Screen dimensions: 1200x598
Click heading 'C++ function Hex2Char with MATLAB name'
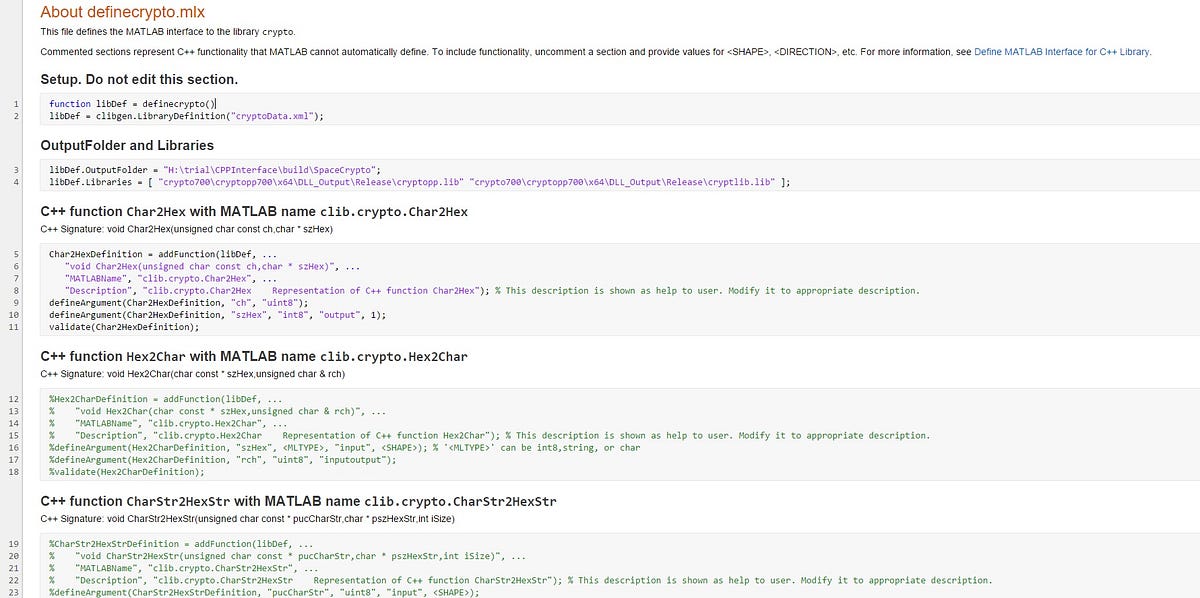[254, 356]
